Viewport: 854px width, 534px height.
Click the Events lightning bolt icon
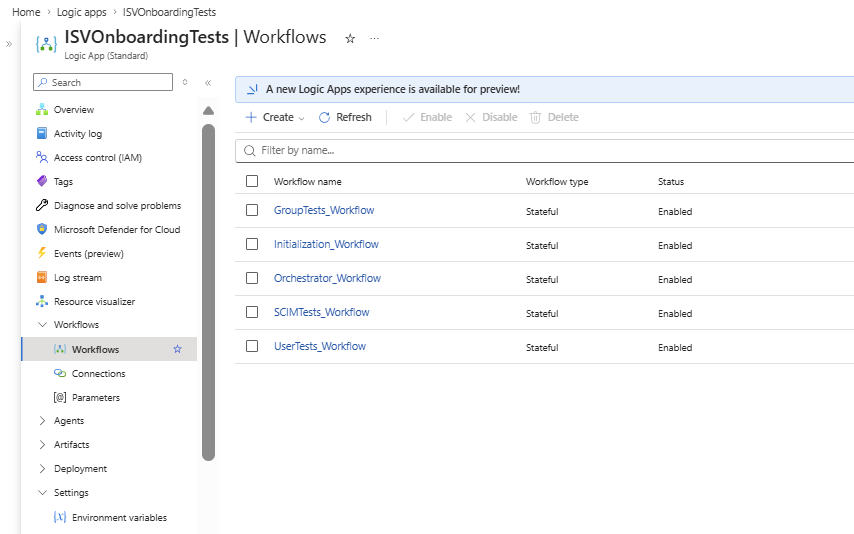click(x=42, y=253)
